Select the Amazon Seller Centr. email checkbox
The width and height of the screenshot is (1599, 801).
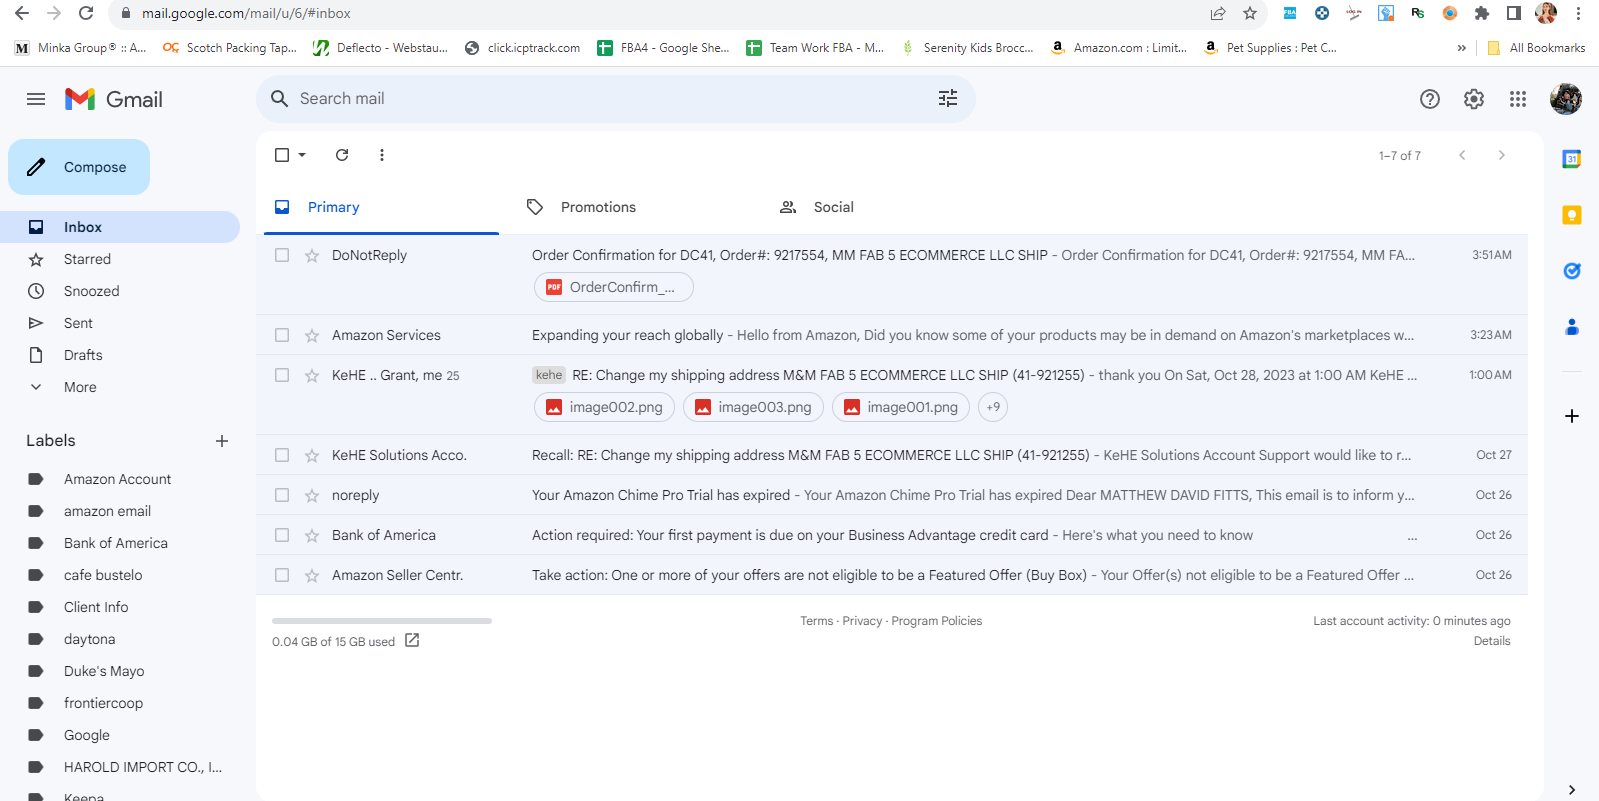(282, 575)
